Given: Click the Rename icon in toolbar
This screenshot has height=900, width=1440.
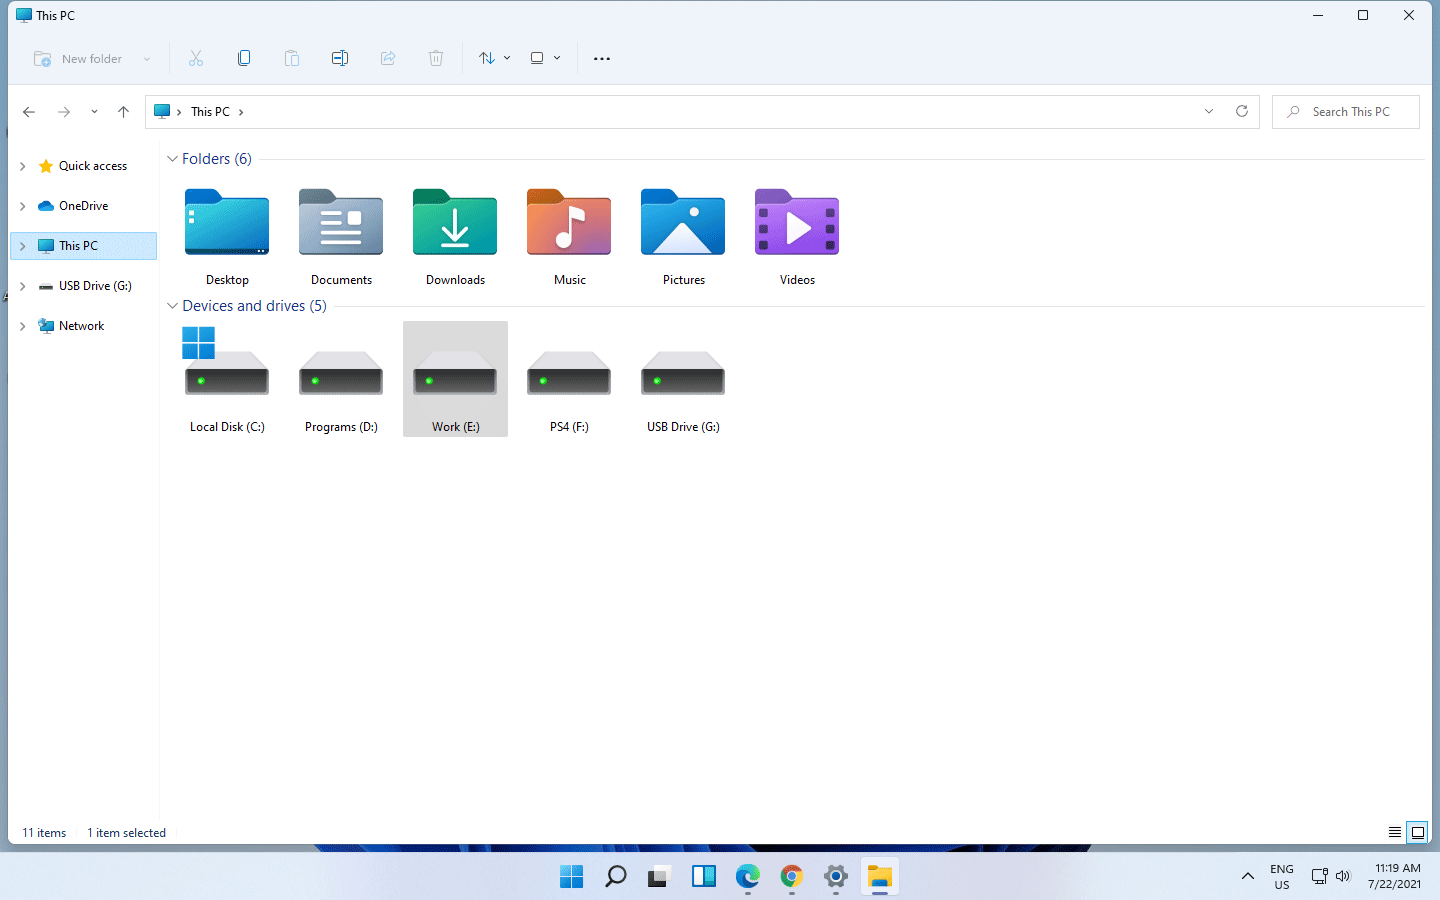Looking at the screenshot, I should [x=340, y=59].
